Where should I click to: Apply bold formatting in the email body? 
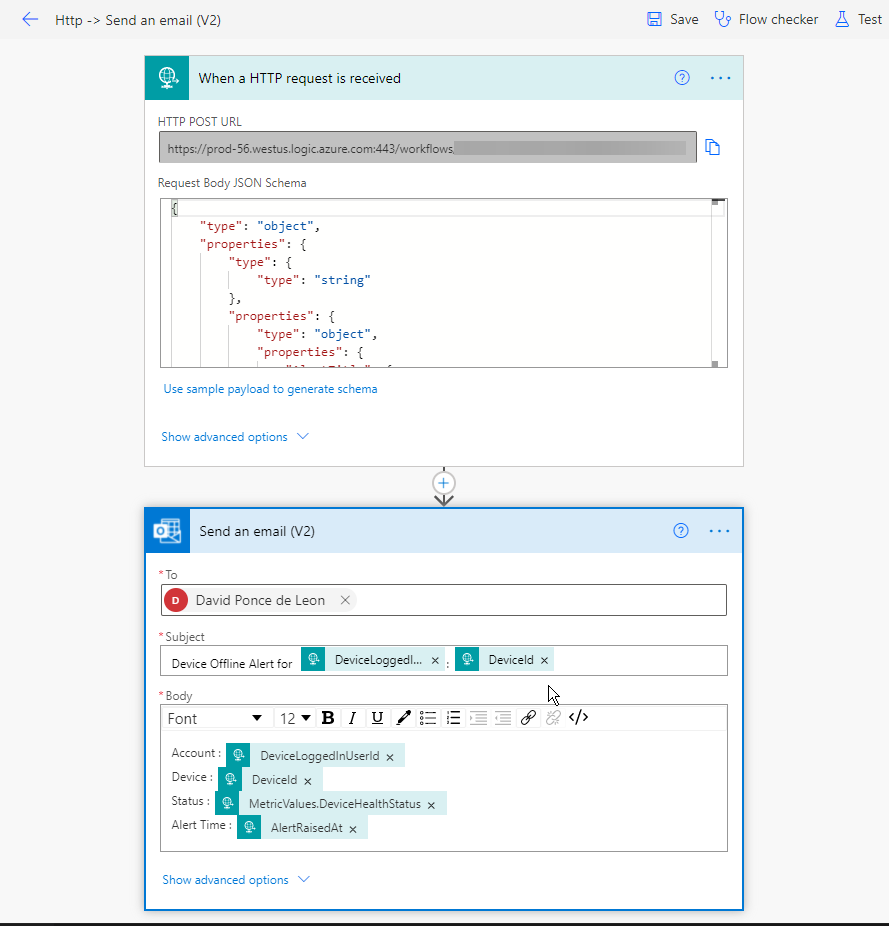point(328,717)
